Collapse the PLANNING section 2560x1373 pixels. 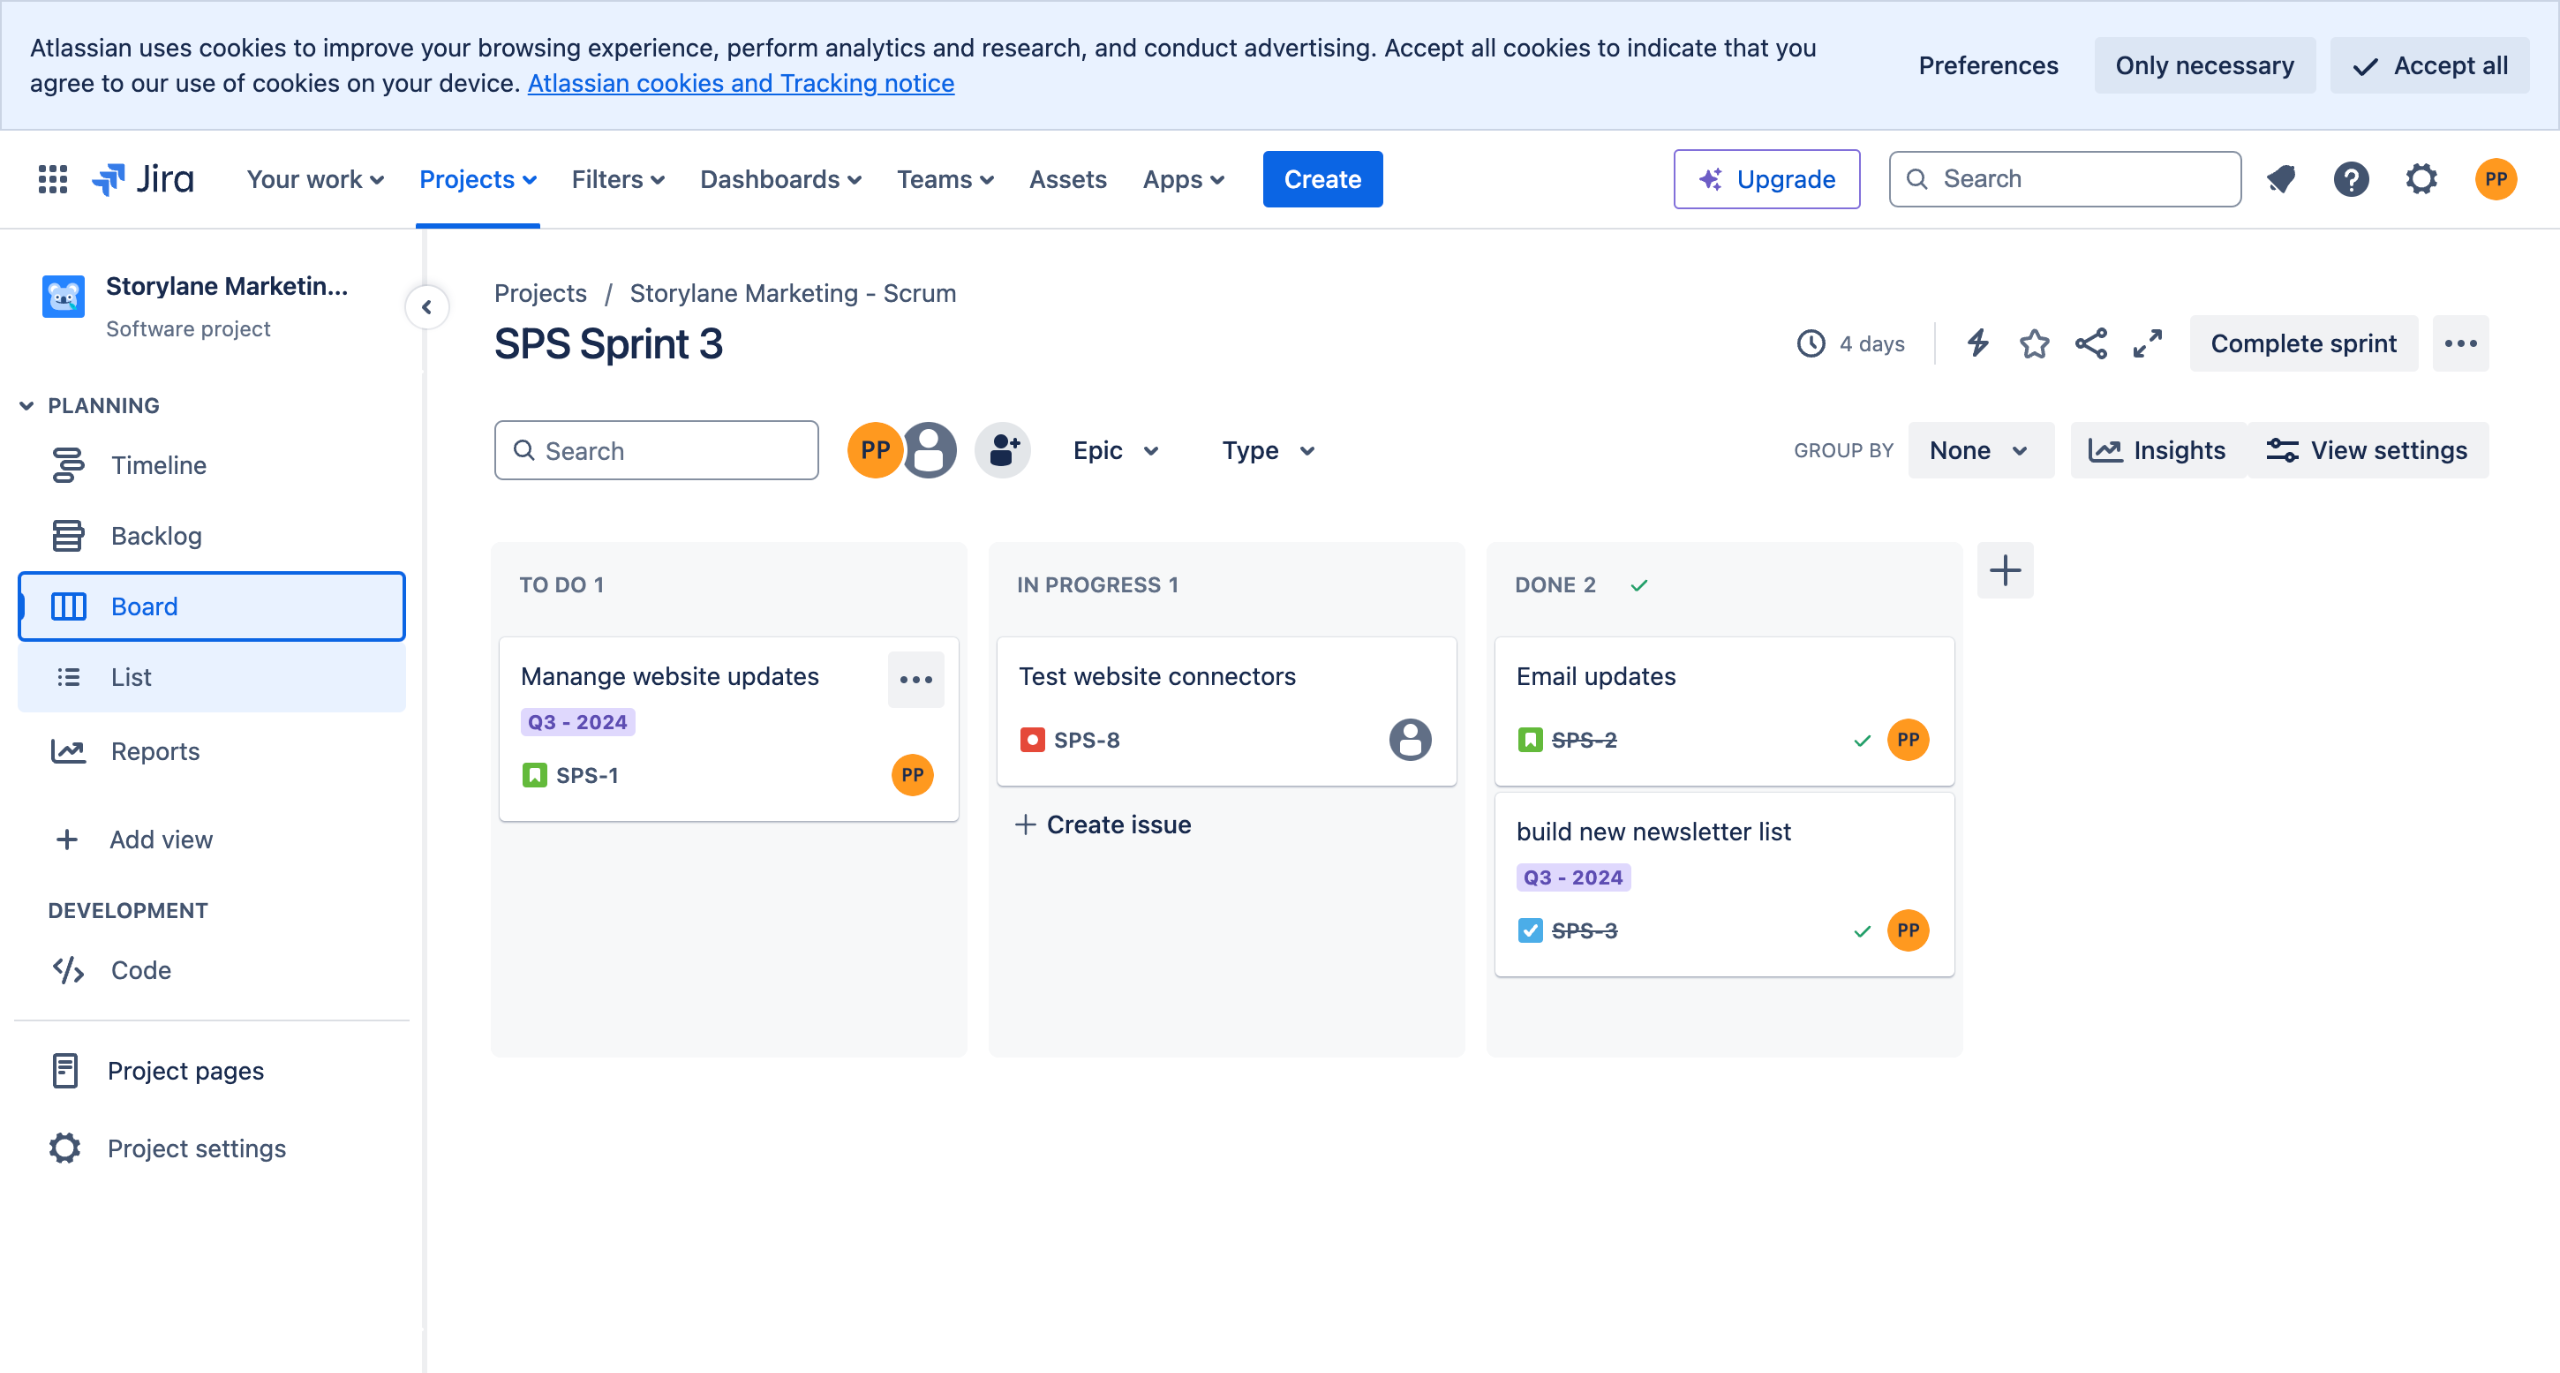27,405
